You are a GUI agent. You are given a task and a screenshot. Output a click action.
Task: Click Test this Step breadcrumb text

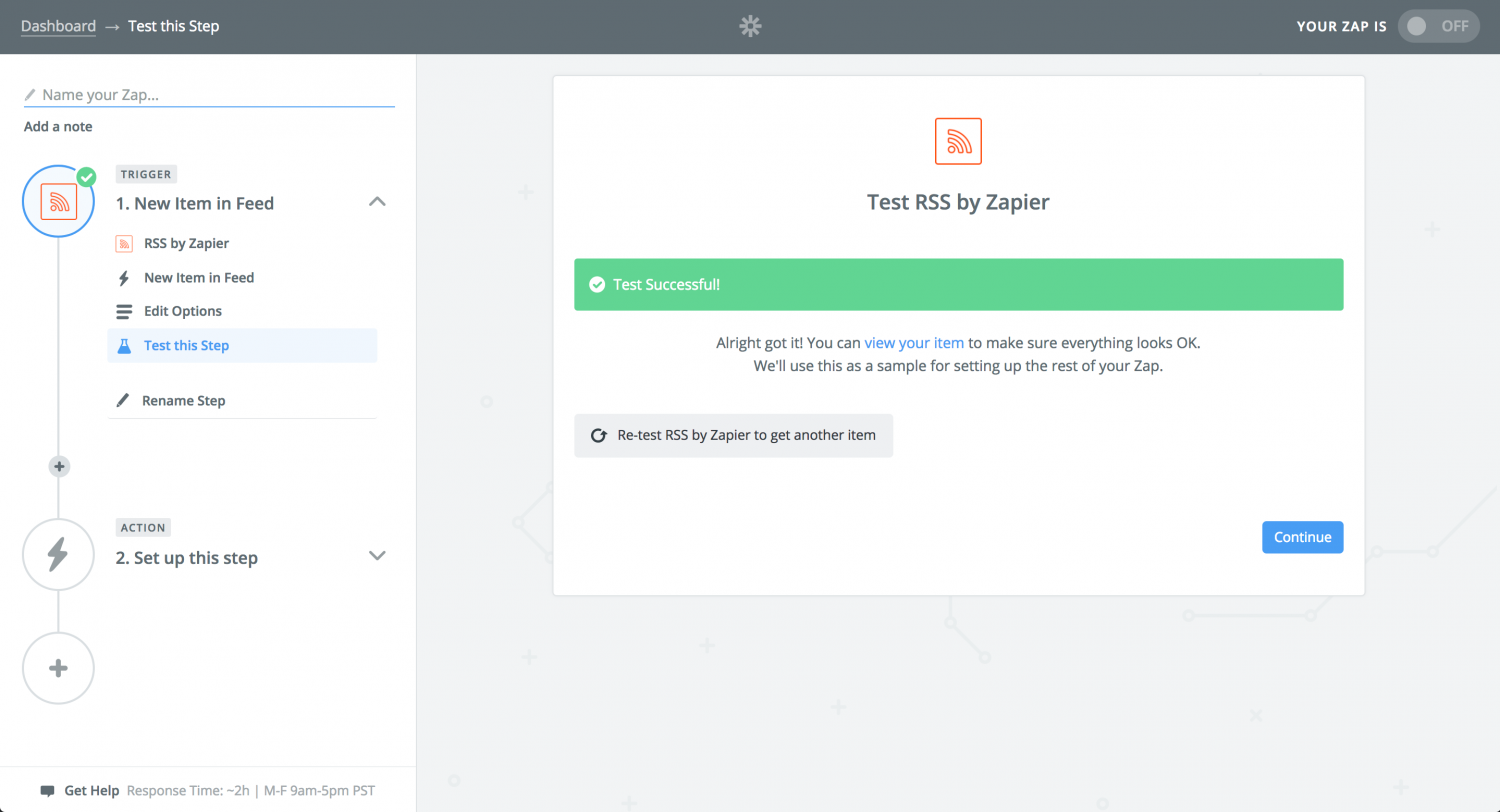[174, 26]
